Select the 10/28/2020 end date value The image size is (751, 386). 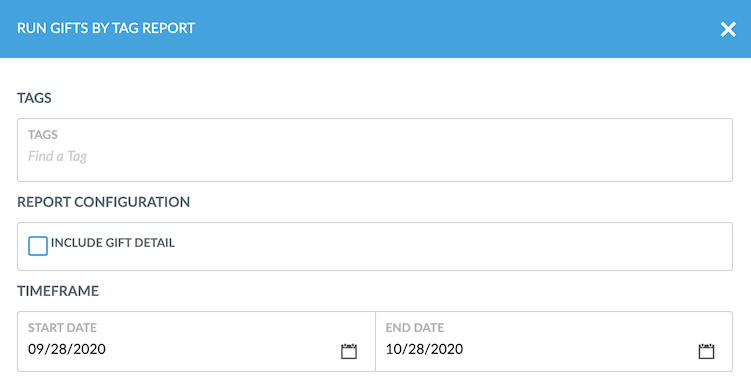424,349
